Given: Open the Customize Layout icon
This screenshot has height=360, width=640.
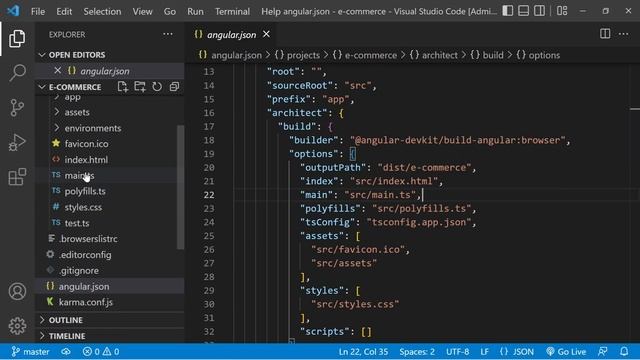Looking at the screenshot, I should [562, 11].
